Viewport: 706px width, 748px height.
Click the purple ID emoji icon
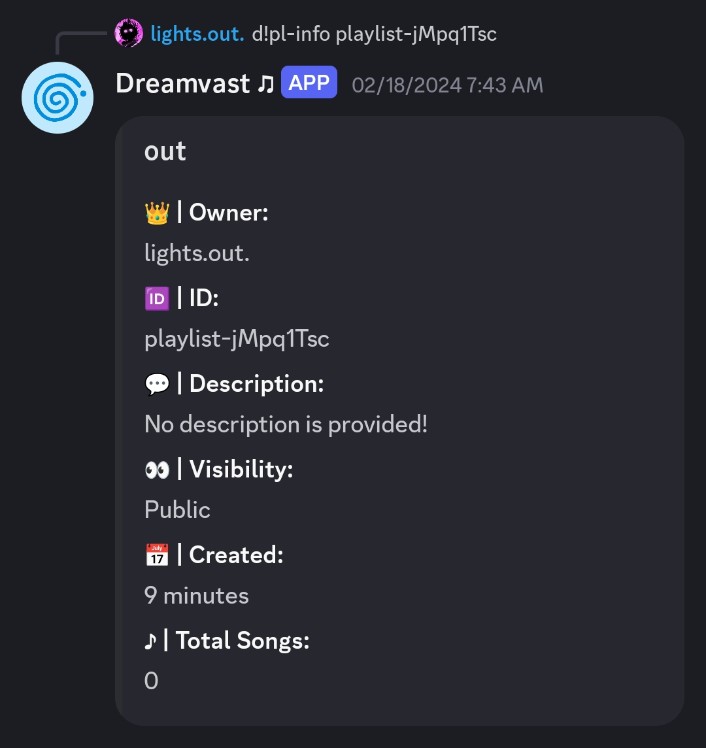tap(157, 299)
